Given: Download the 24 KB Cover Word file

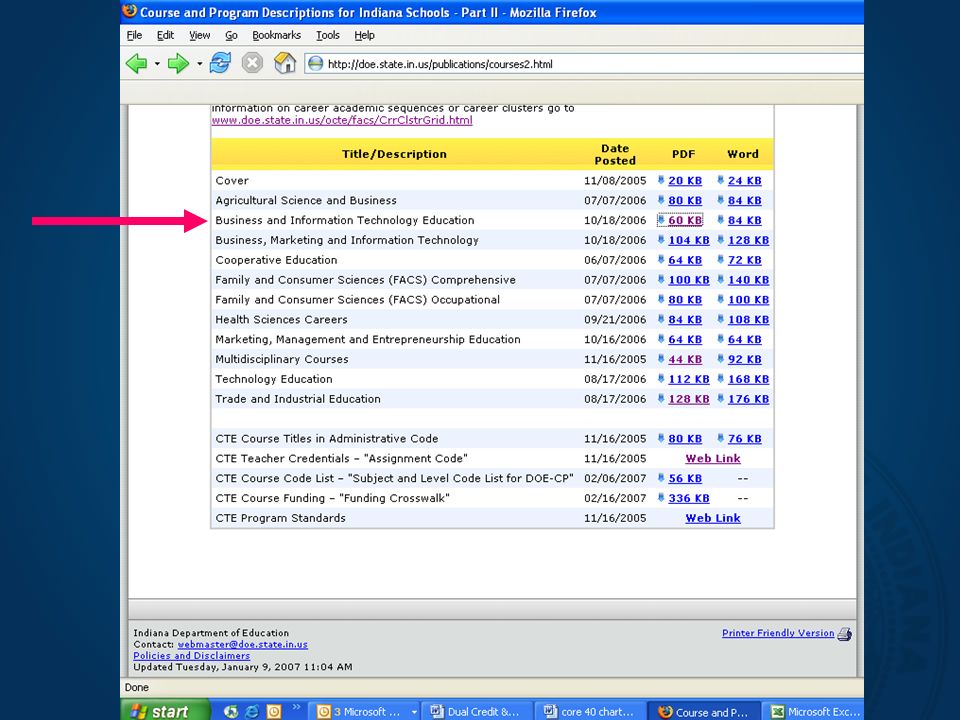Looking at the screenshot, I should click(x=744, y=181).
